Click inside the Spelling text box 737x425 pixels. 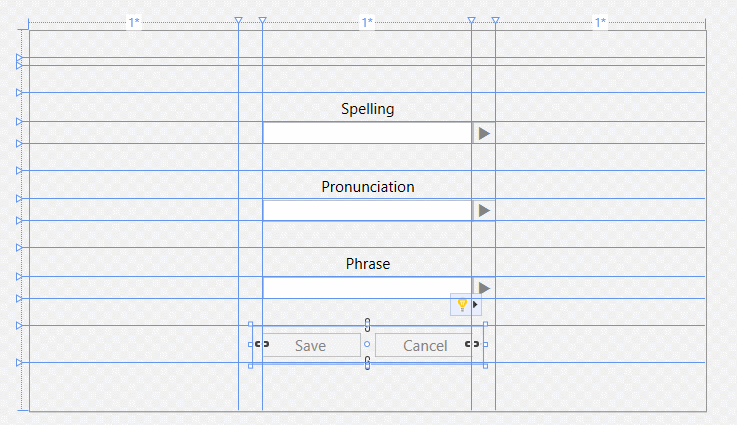(367, 133)
